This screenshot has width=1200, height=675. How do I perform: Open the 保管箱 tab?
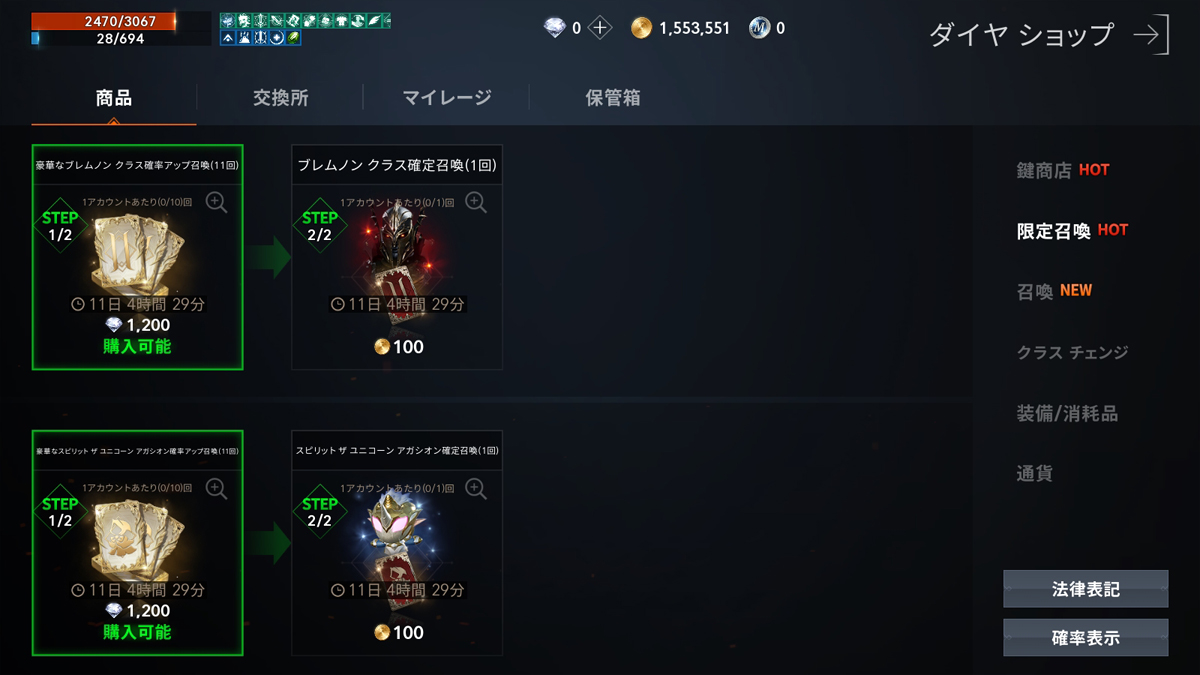[613, 98]
